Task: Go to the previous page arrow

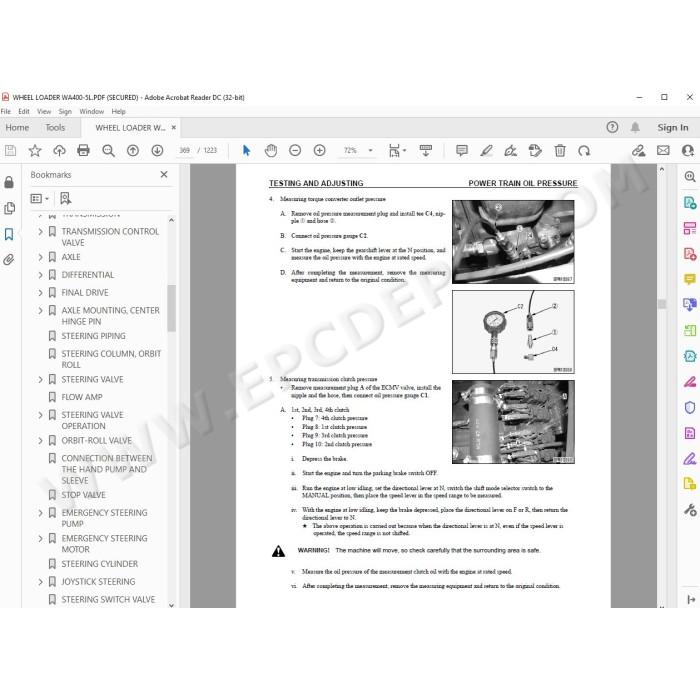Action: click(x=133, y=151)
